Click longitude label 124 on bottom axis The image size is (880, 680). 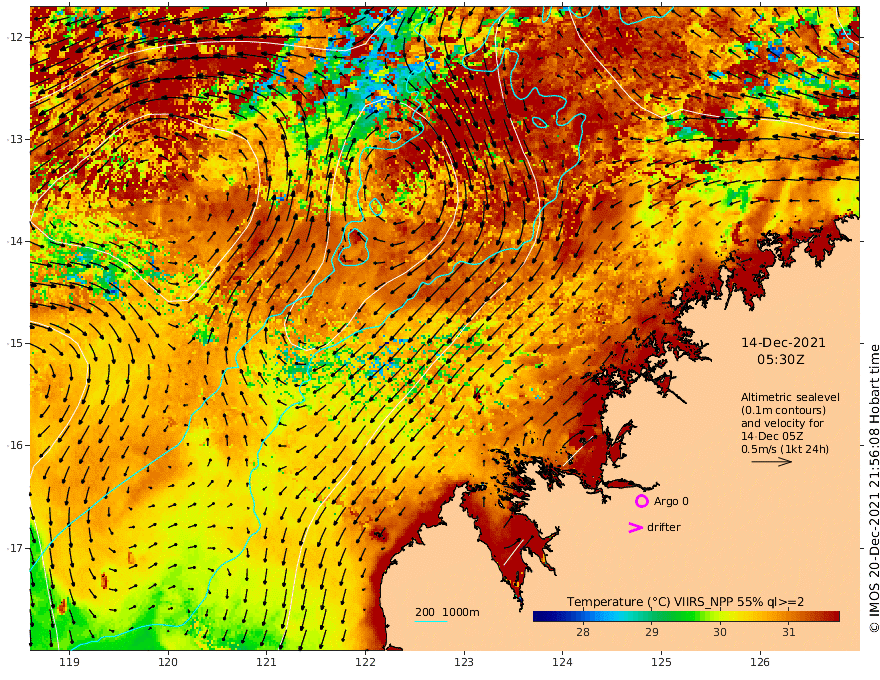[x=562, y=662]
